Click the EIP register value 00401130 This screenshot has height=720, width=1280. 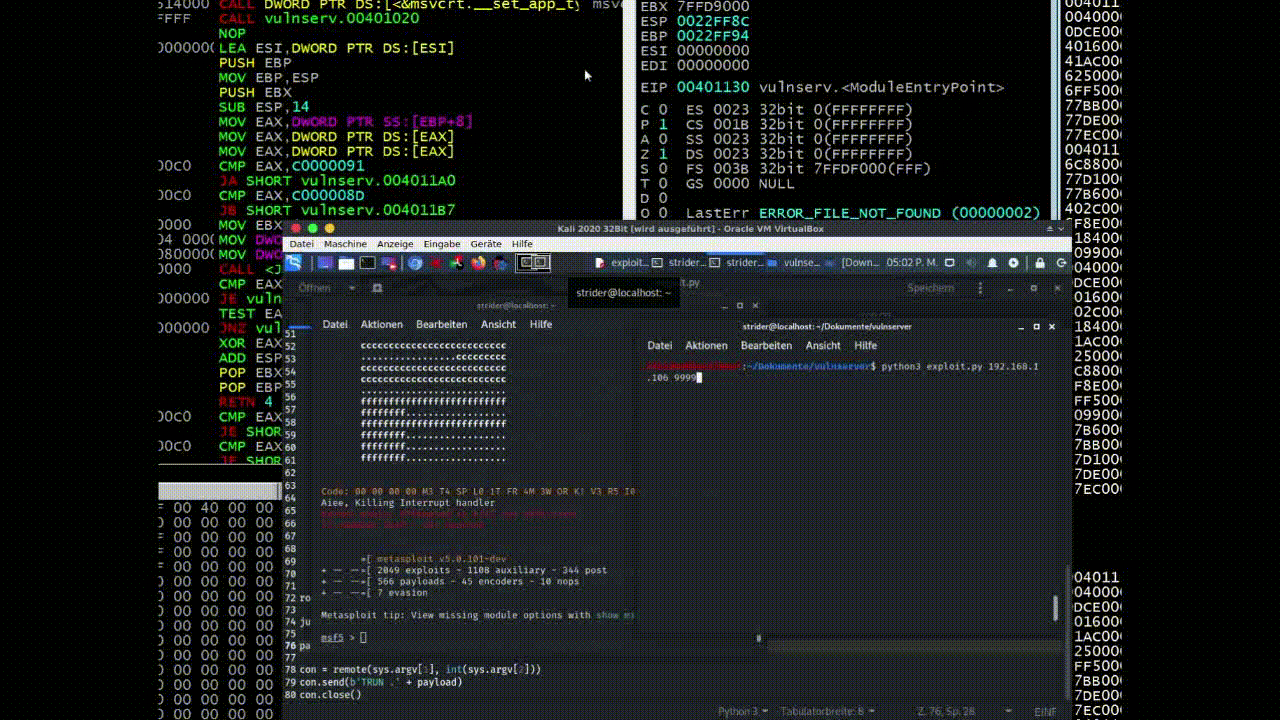point(713,87)
